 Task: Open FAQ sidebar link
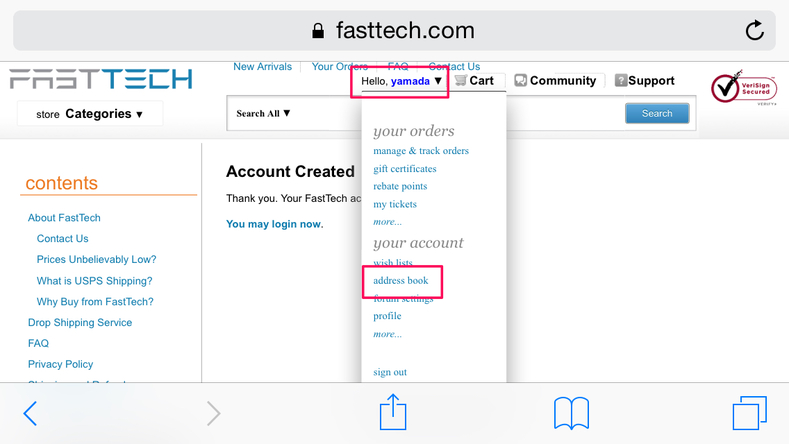tap(38, 343)
